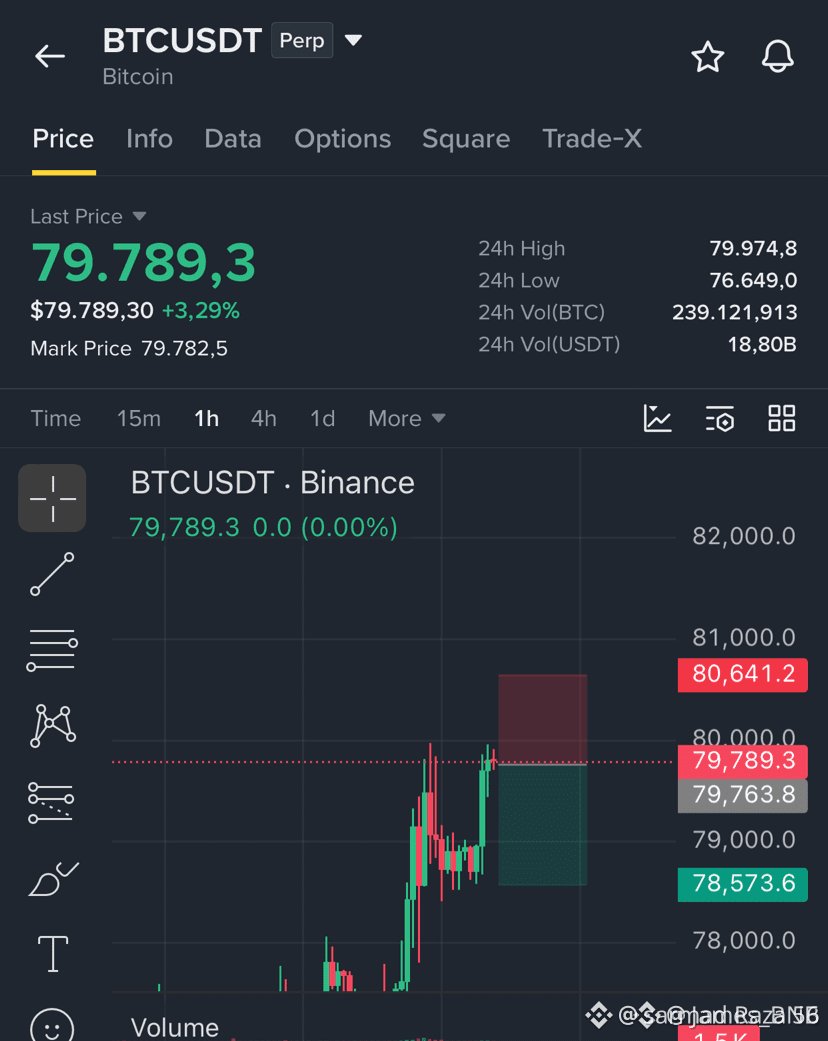Click the 82,000.0 axis label

tap(744, 536)
